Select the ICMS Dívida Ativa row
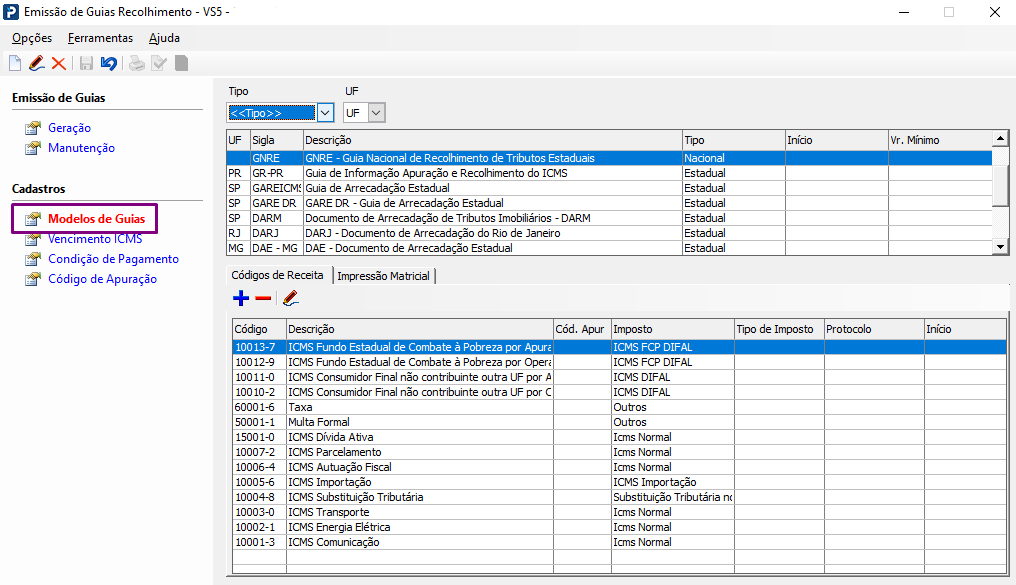This screenshot has height=585, width=1016. pos(619,437)
